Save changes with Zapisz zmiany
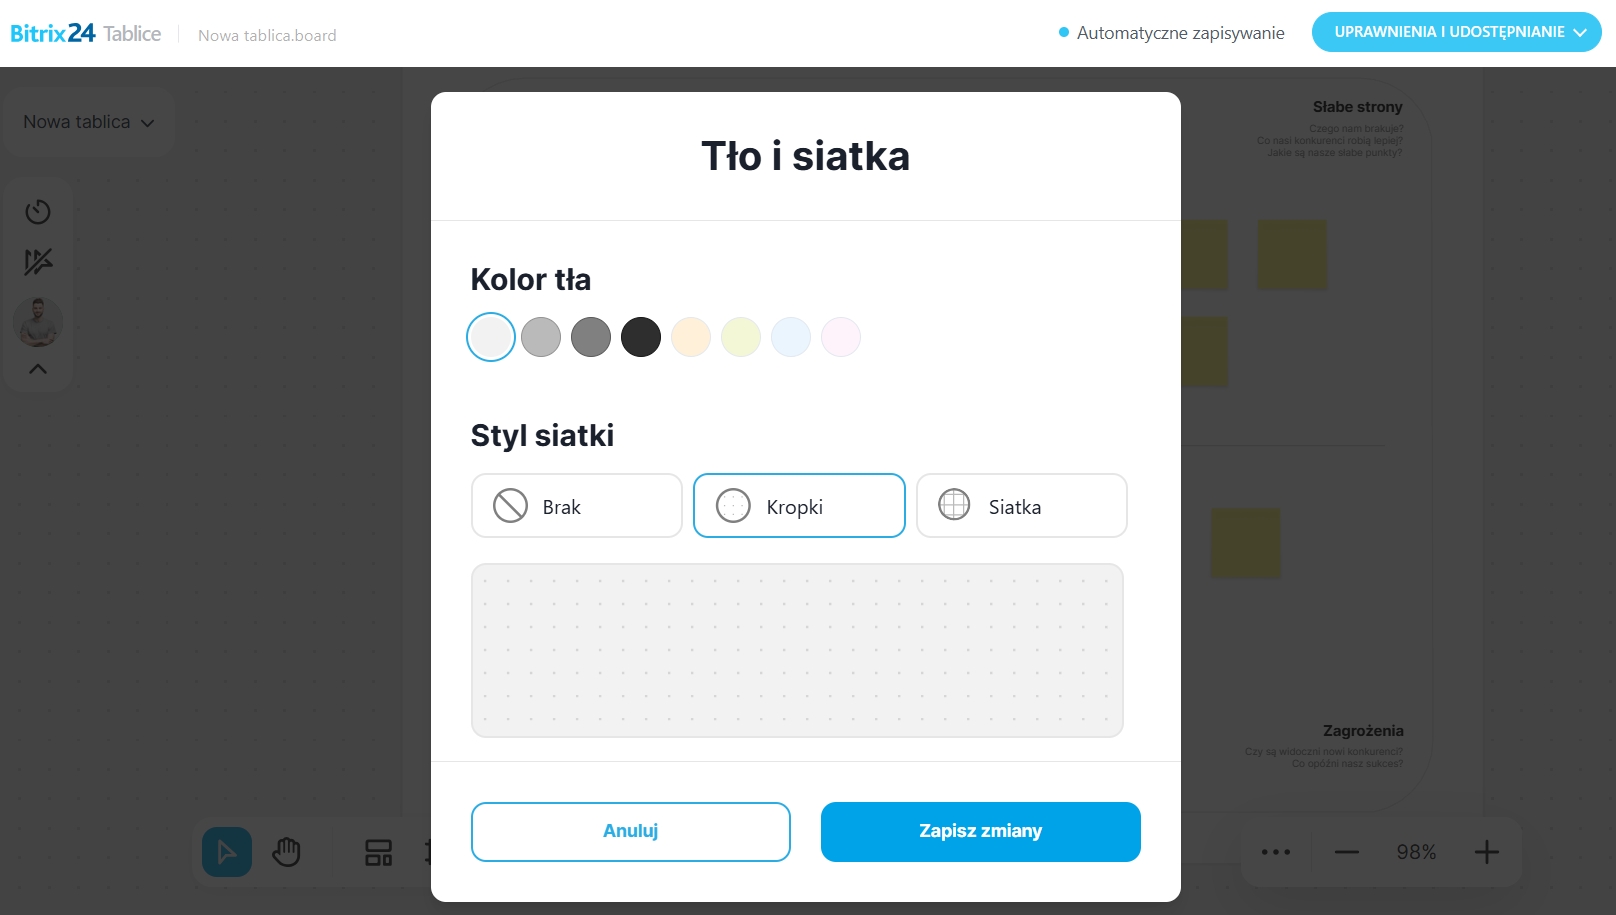Screen dimensions: 1616x915 click(980, 831)
